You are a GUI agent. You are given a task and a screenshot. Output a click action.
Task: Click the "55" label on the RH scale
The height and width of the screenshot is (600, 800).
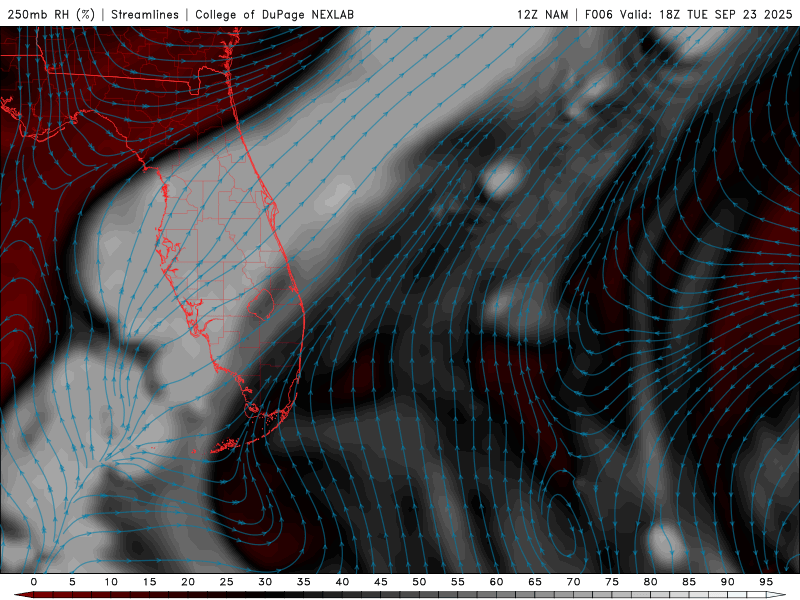[458, 582]
